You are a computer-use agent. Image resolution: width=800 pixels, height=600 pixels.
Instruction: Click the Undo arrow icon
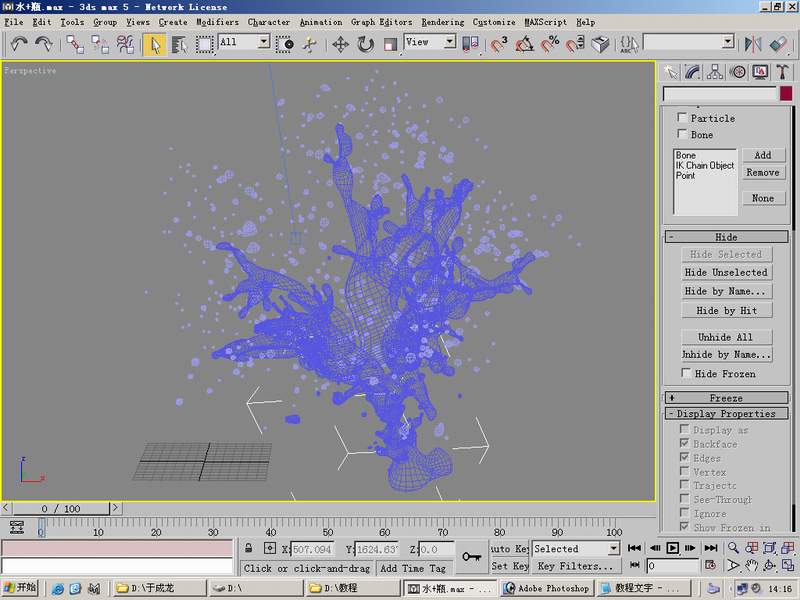pos(19,44)
